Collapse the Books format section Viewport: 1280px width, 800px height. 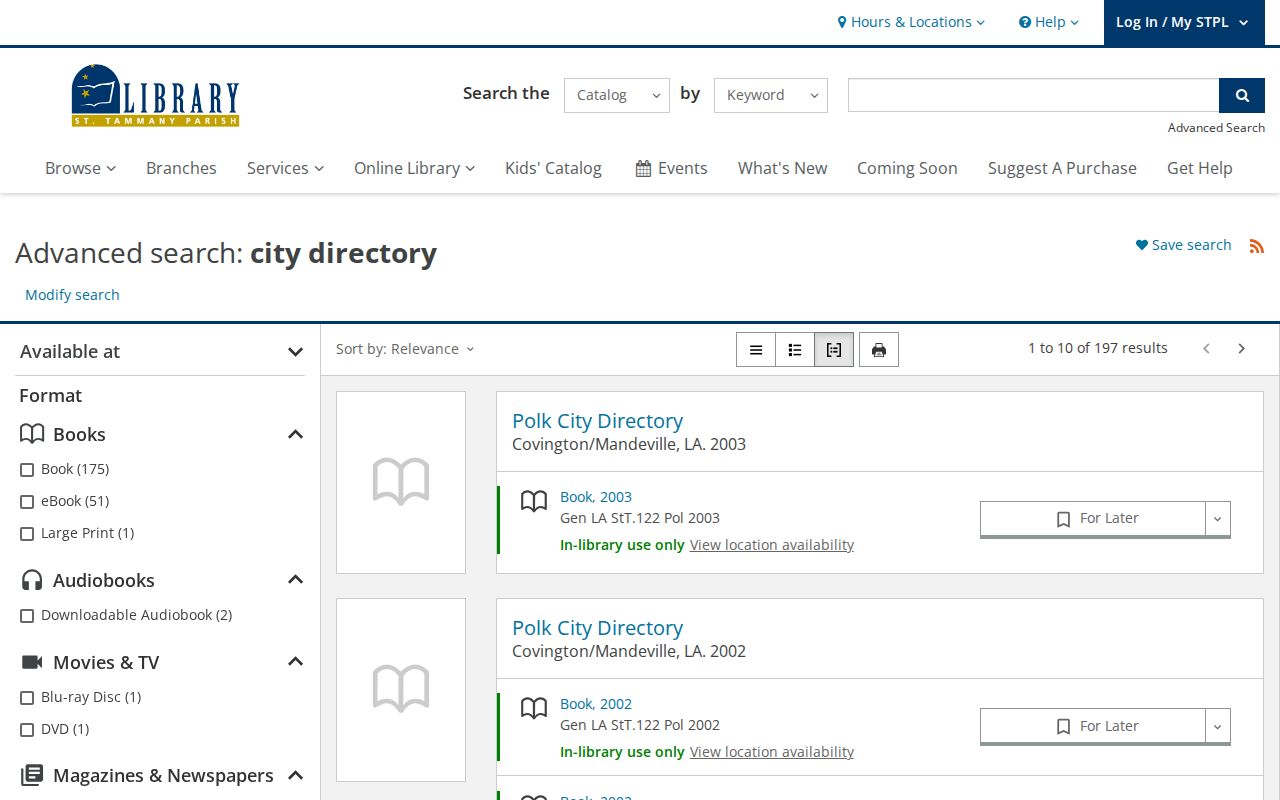pyautogui.click(x=295, y=434)
